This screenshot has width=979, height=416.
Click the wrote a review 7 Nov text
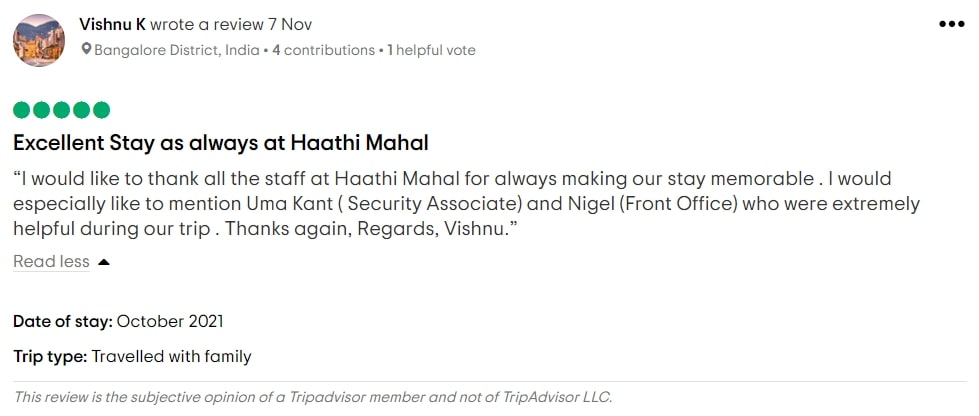coord(231,24)
